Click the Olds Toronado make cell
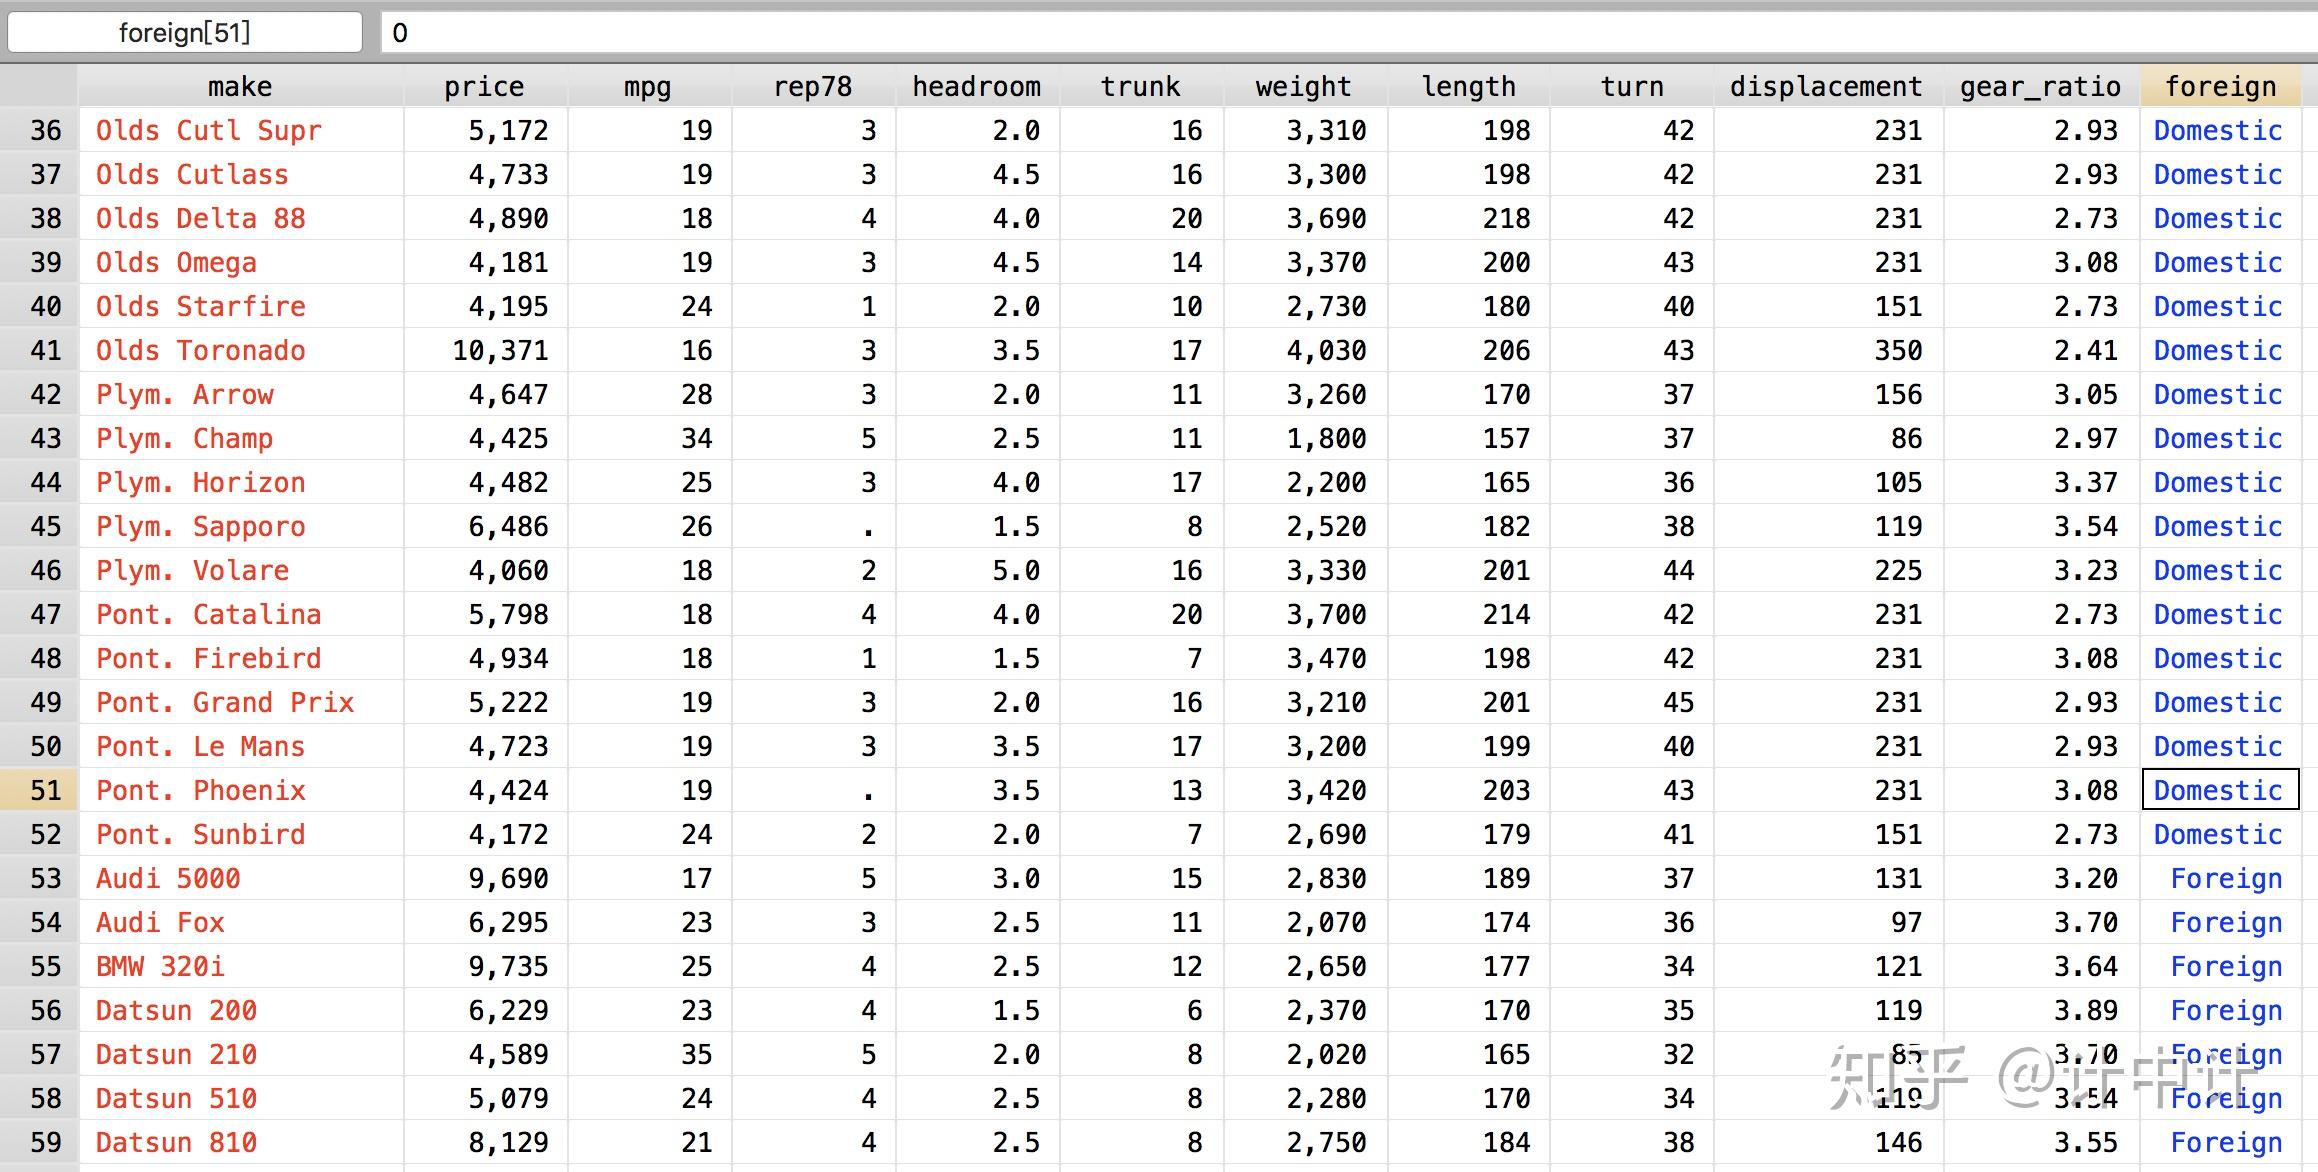The image size is (2318, 1172). pos(201,350)
